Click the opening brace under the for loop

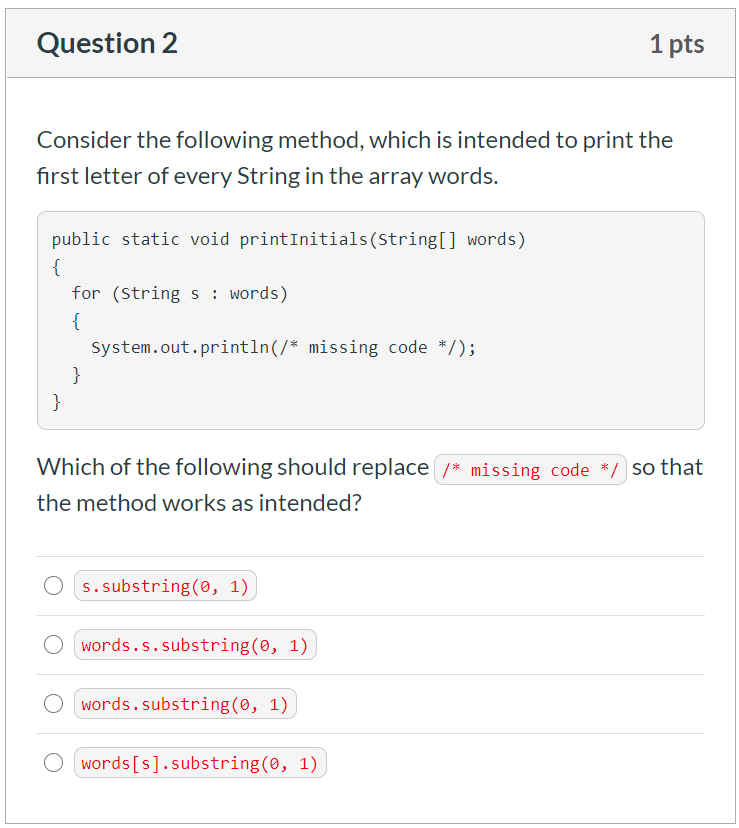click(76, 321)
